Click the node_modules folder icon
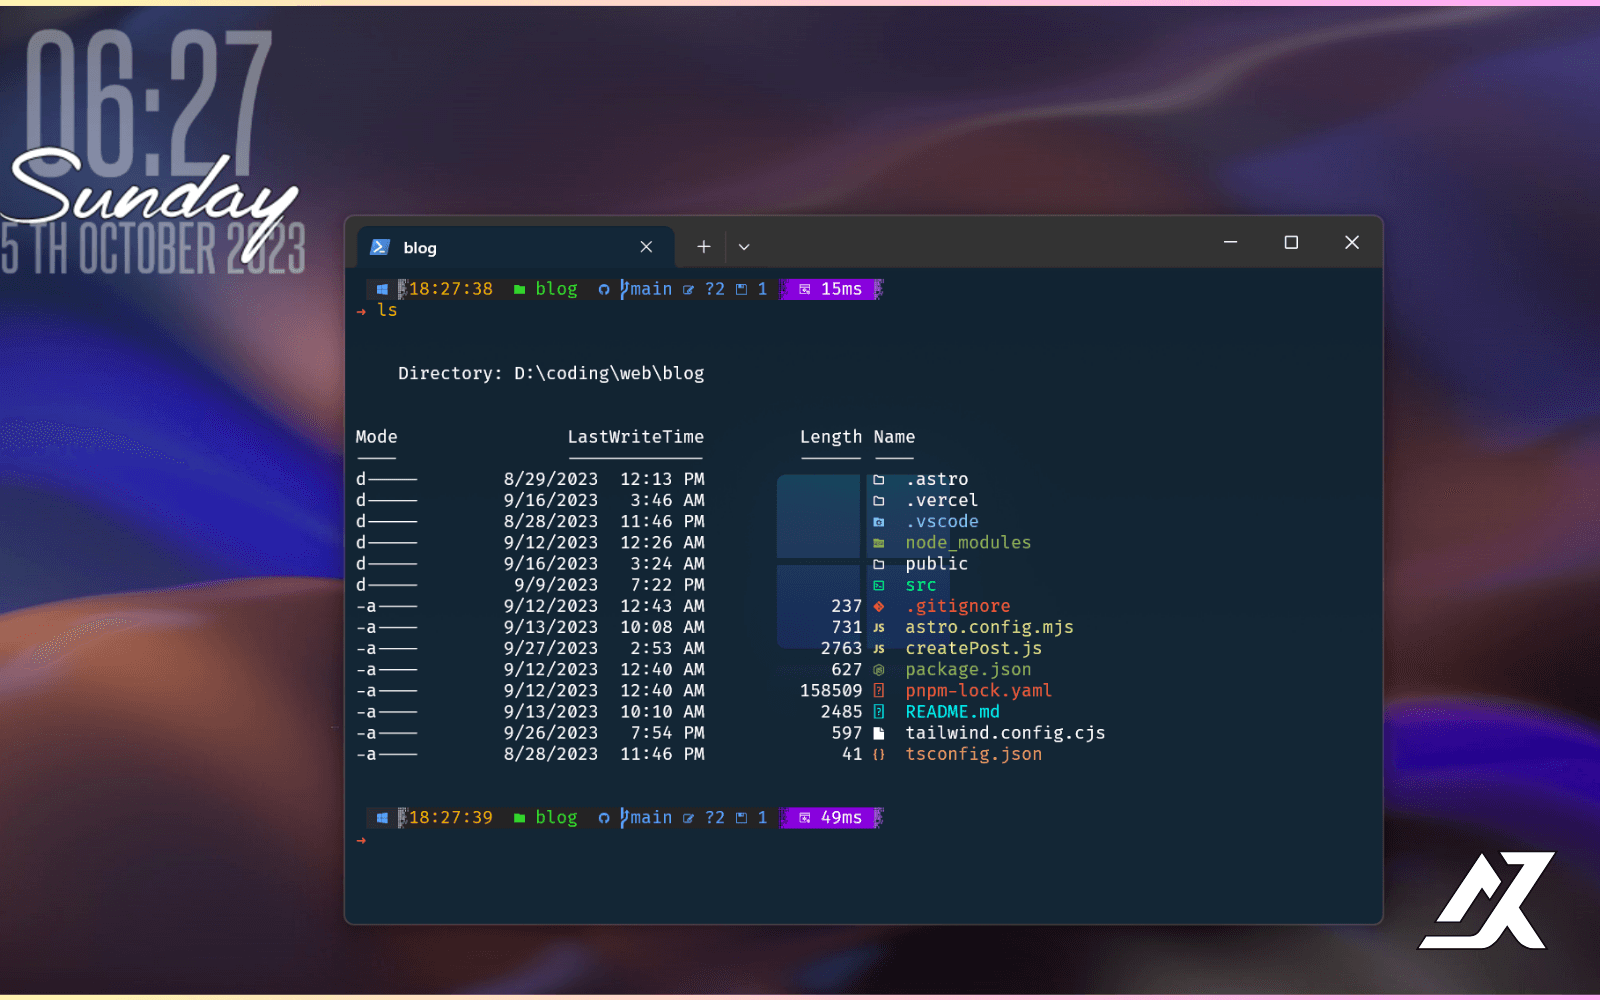The height and width of the screenshot is (1000, 1600). pos(880,542)
